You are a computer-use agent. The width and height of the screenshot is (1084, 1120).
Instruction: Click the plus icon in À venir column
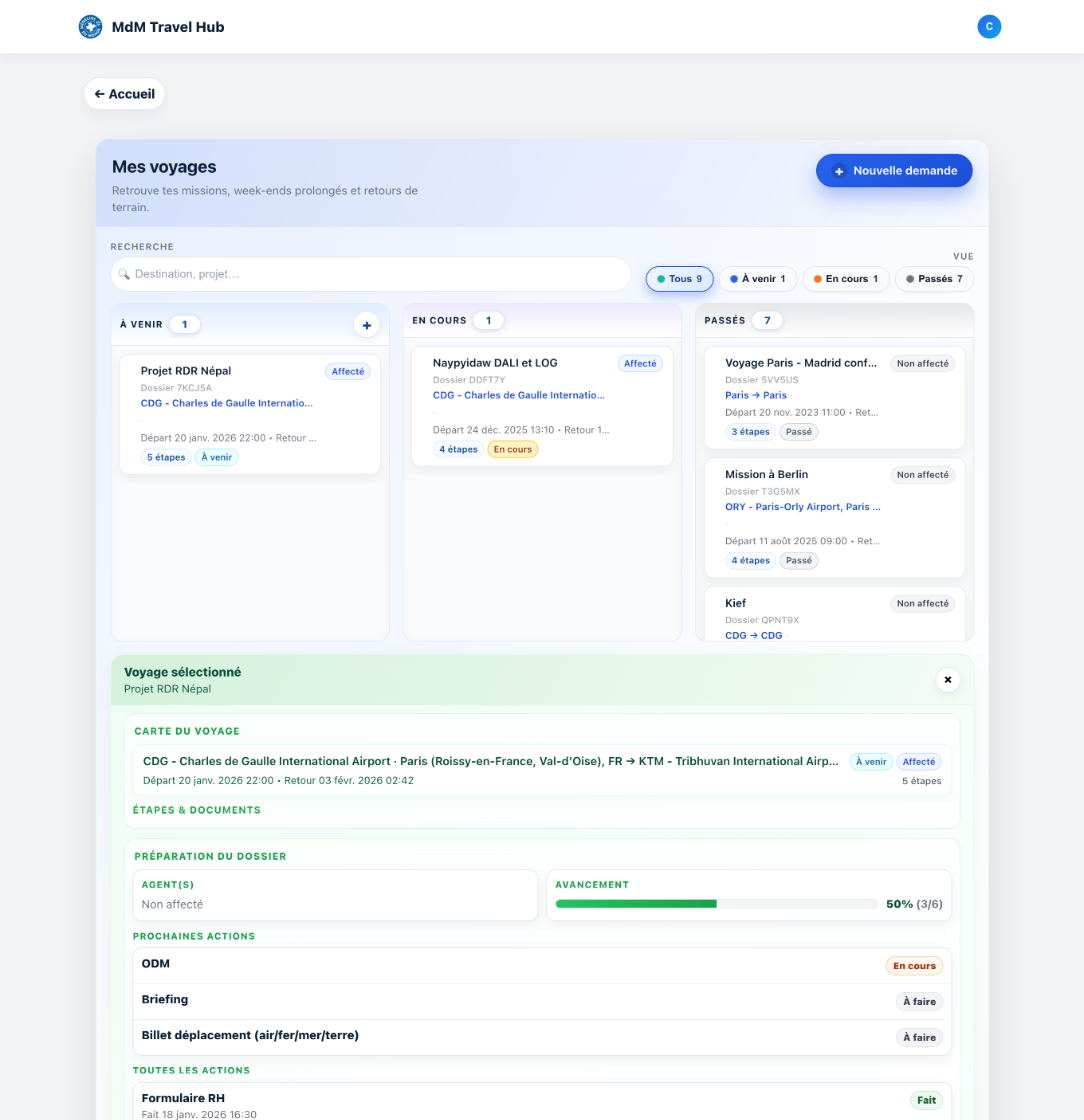[x=366, y=324]
